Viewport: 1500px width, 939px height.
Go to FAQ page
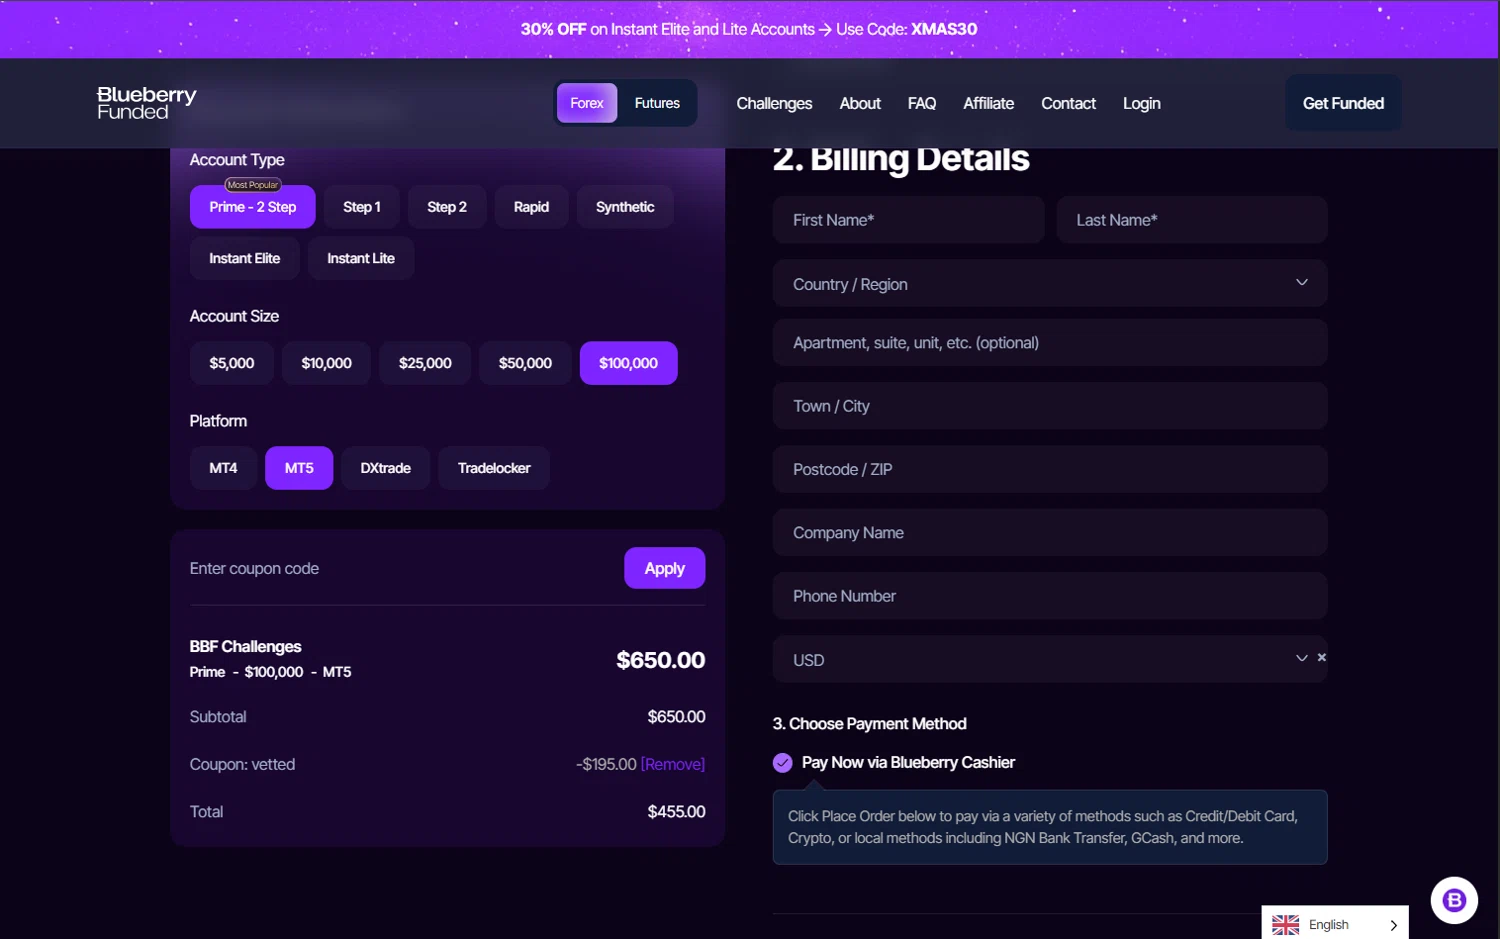click(922, 103)
